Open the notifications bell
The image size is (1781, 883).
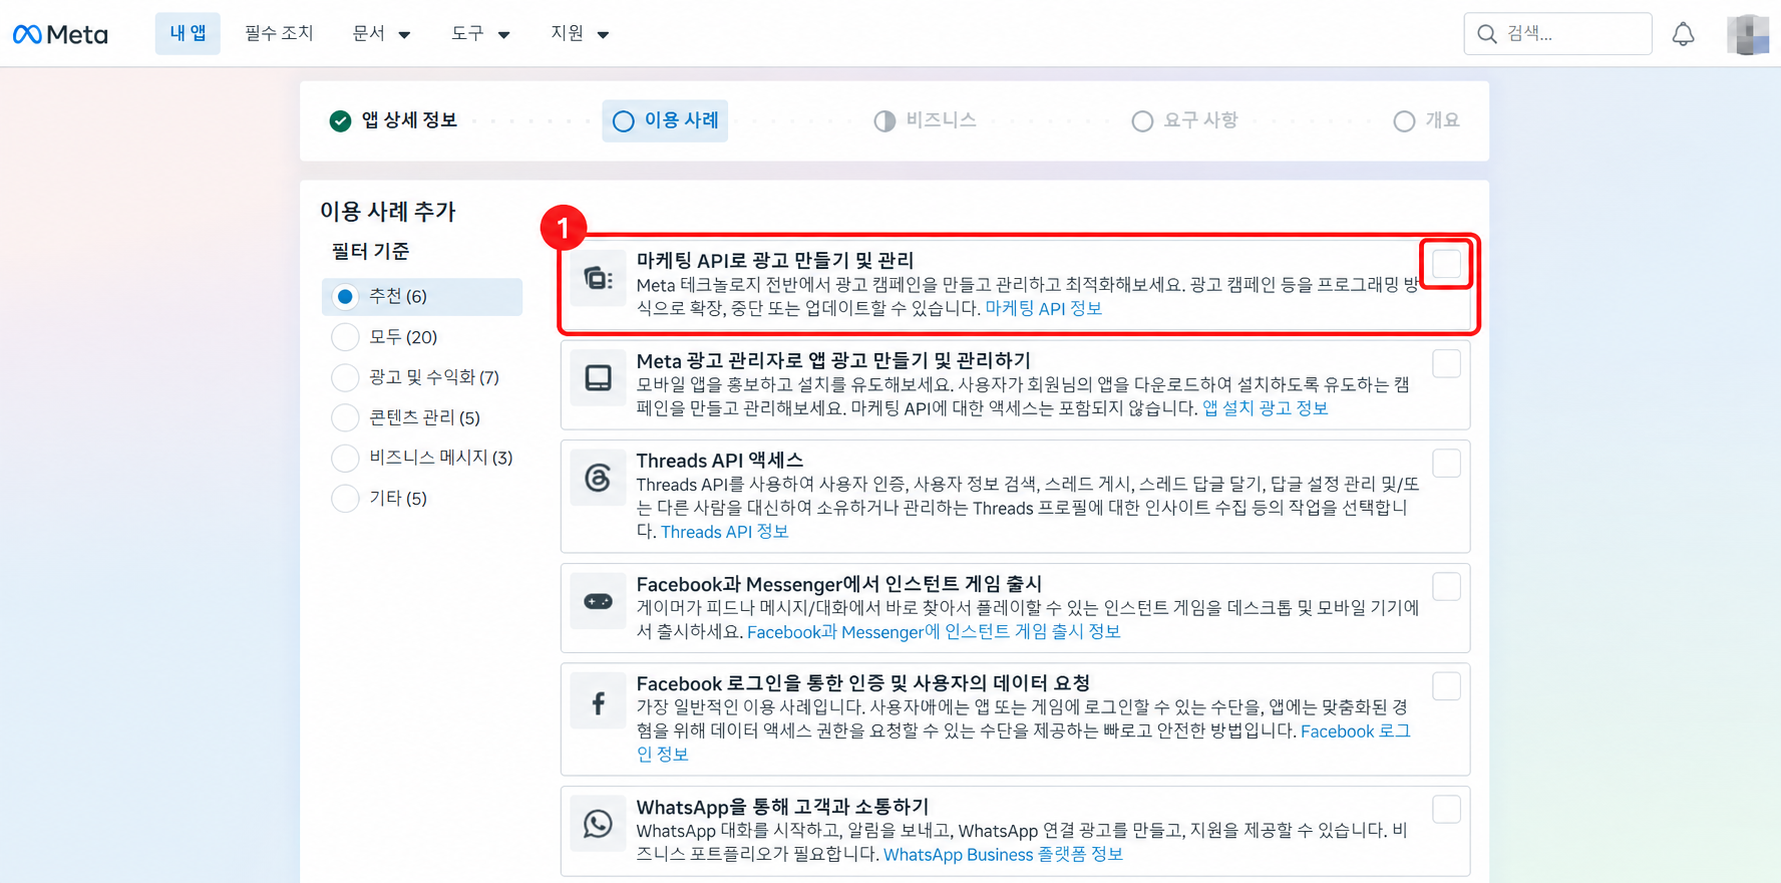1683,34
